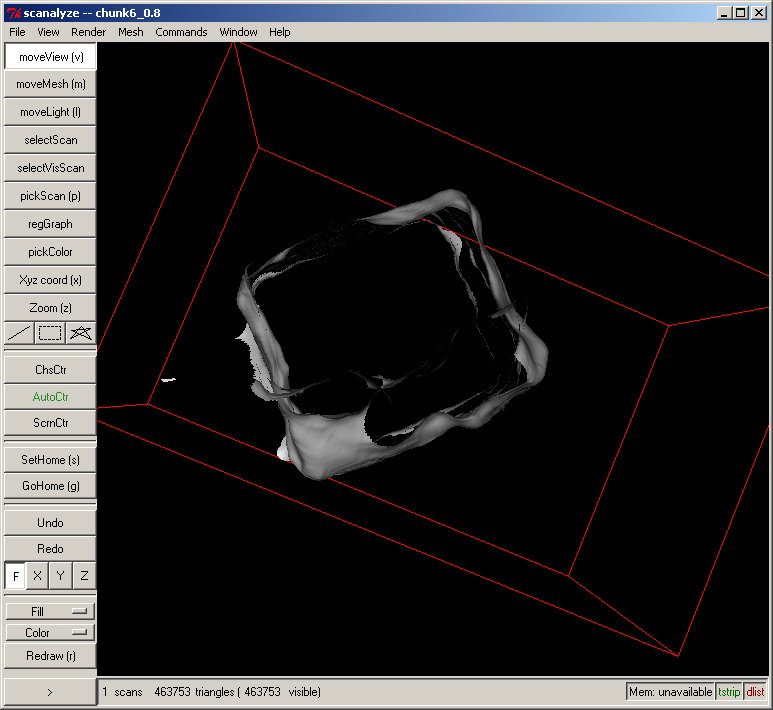
Task: Select the line selection tool icon
Action: 19,333
